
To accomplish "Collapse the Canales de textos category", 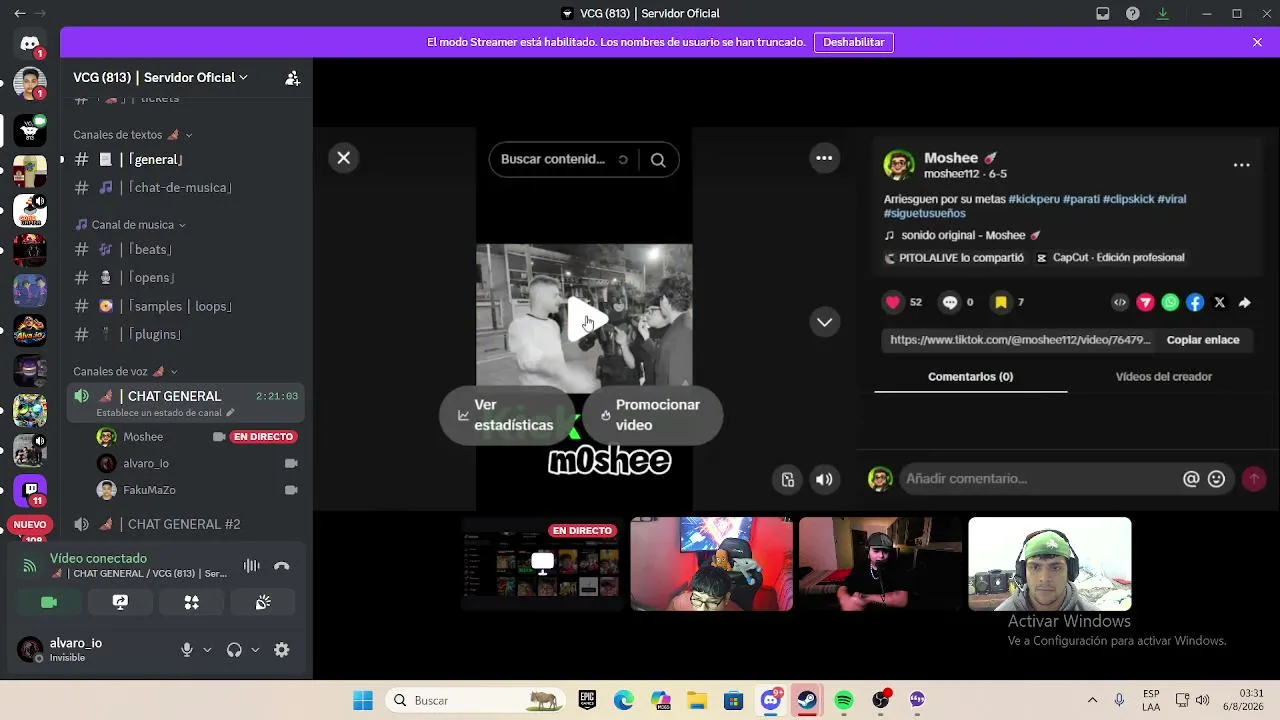I will (x=133, y=135).
